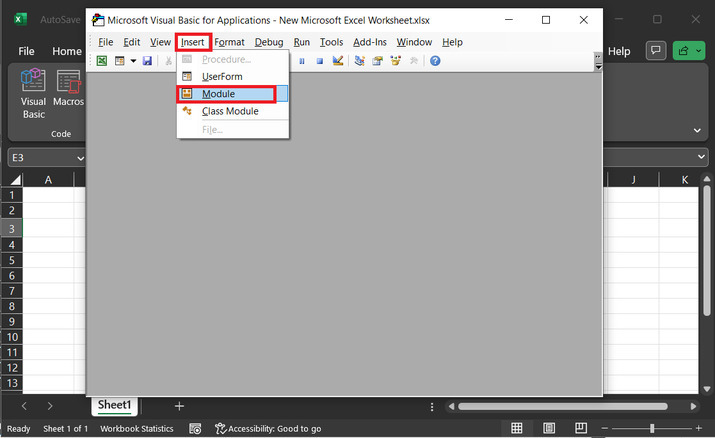Open the Help menu in VBA editor

pos(452,42)
